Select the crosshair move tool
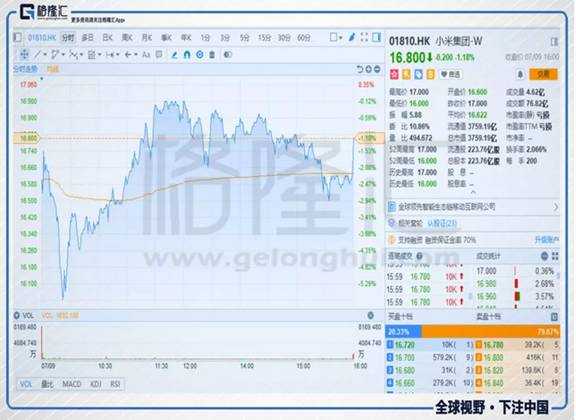This screenshot has height=420, width=576. pyautogui.click(x=24, y=55)
